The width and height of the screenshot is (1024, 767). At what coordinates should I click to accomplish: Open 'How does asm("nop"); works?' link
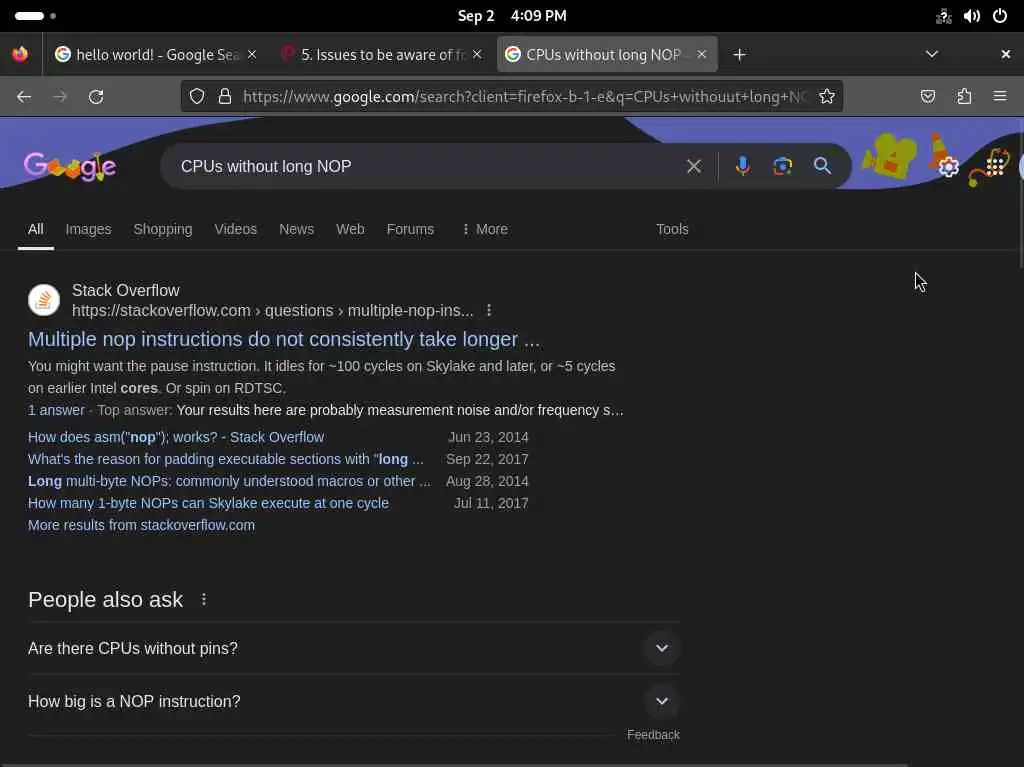[176, 437]
